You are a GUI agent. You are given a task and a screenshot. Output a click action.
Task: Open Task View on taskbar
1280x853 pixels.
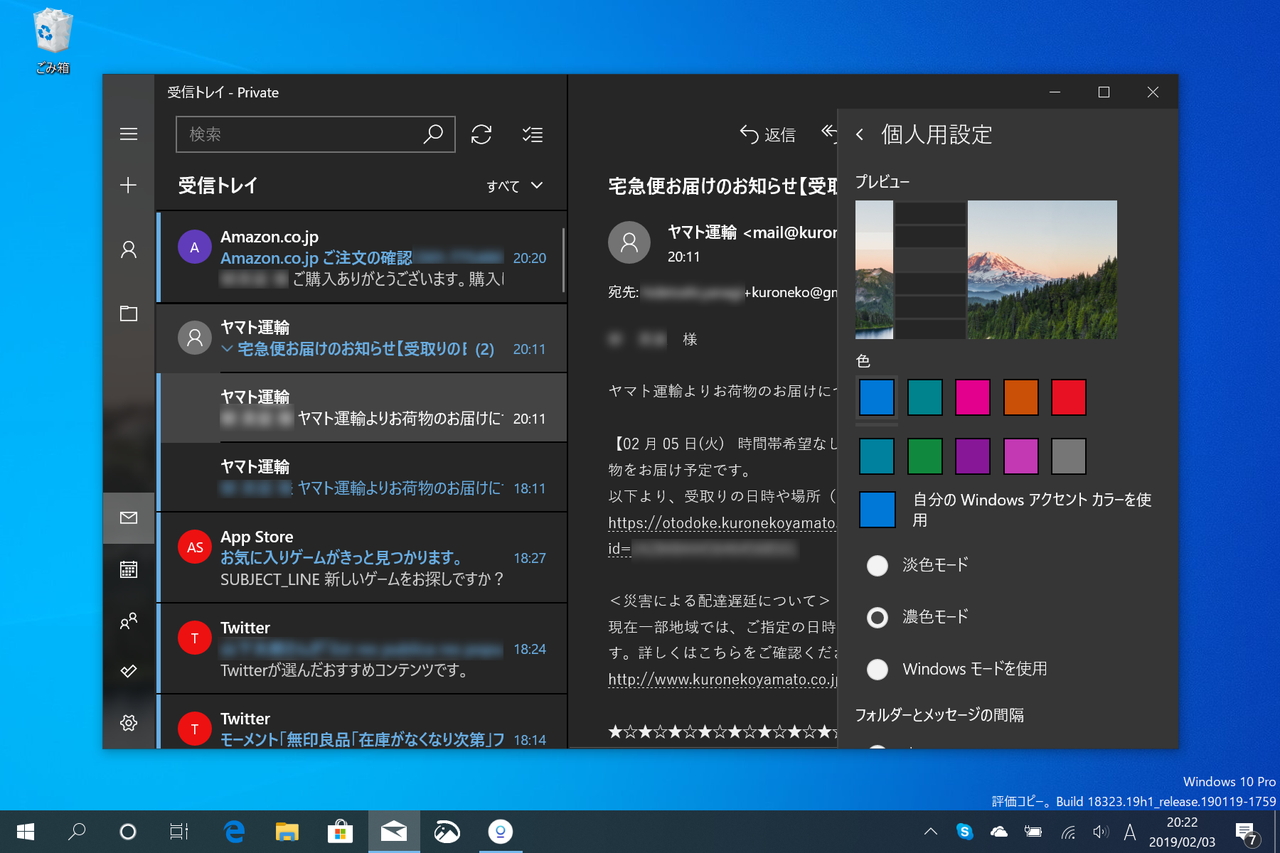[x=179, y=831]
